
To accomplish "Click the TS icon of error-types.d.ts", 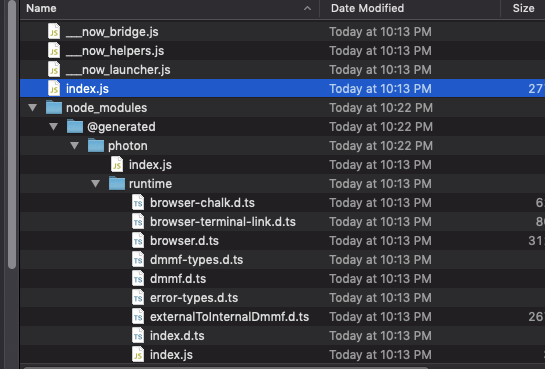I will click(138, 297).
